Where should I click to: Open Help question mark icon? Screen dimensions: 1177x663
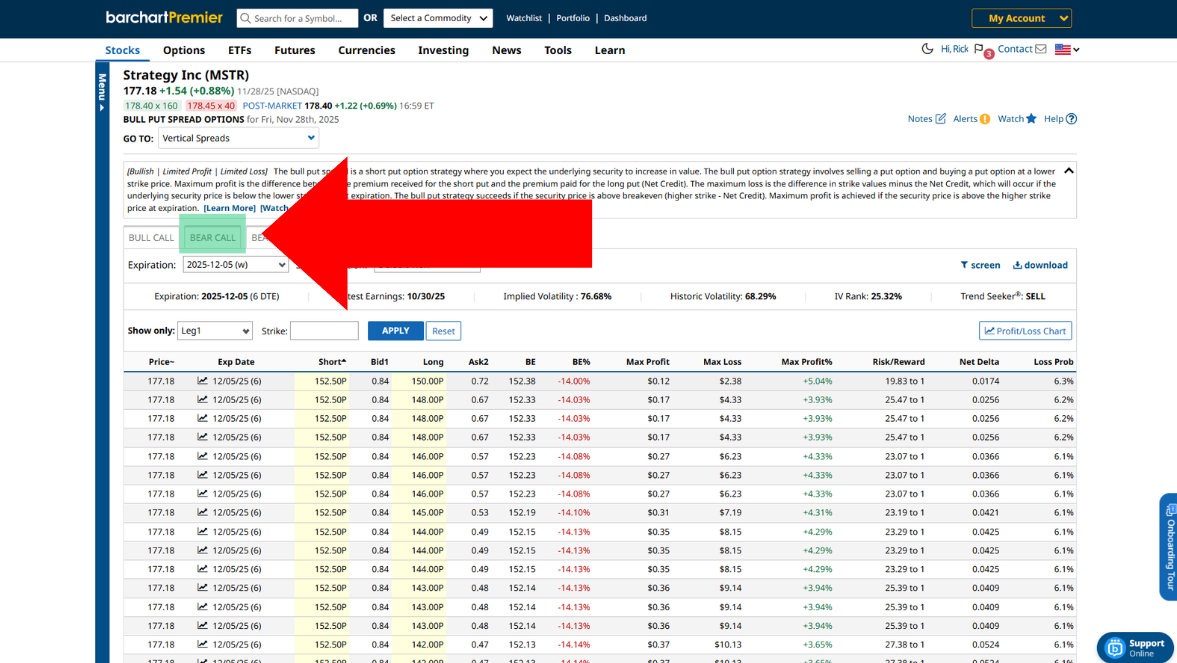[1071, 119]
